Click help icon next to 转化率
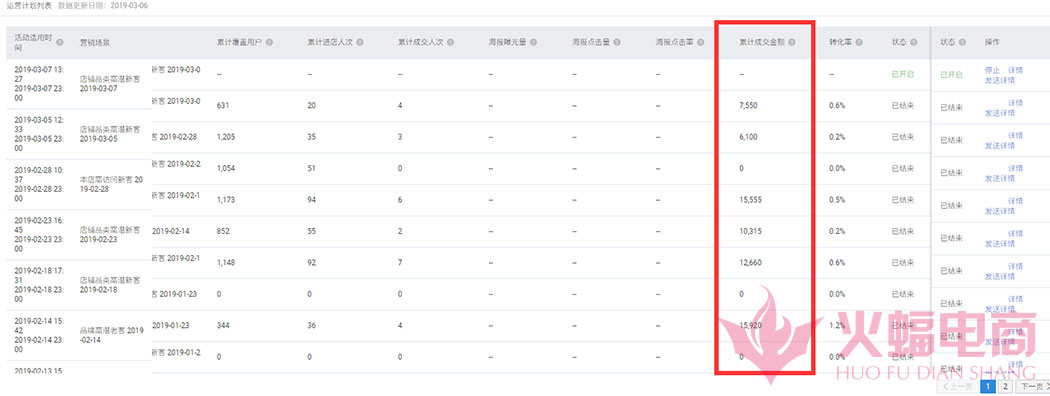Viewport: 1050px width, 396px height. pyautogui.click(x=859, y=42)
